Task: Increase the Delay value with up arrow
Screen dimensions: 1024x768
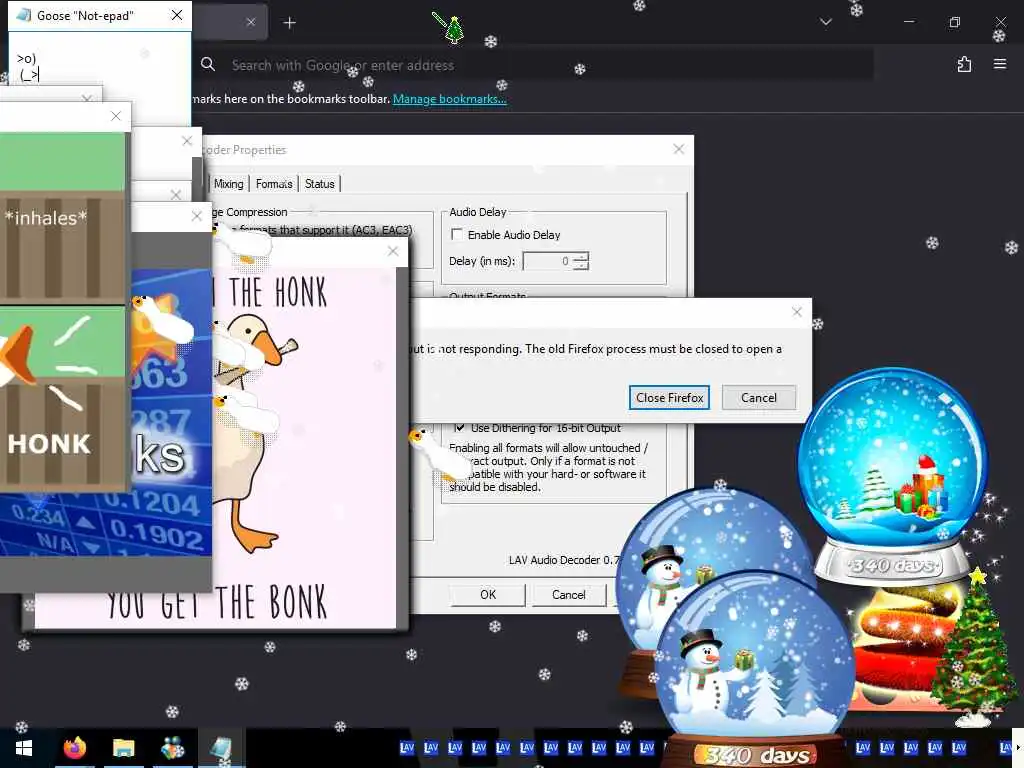Action: point(581,257)
